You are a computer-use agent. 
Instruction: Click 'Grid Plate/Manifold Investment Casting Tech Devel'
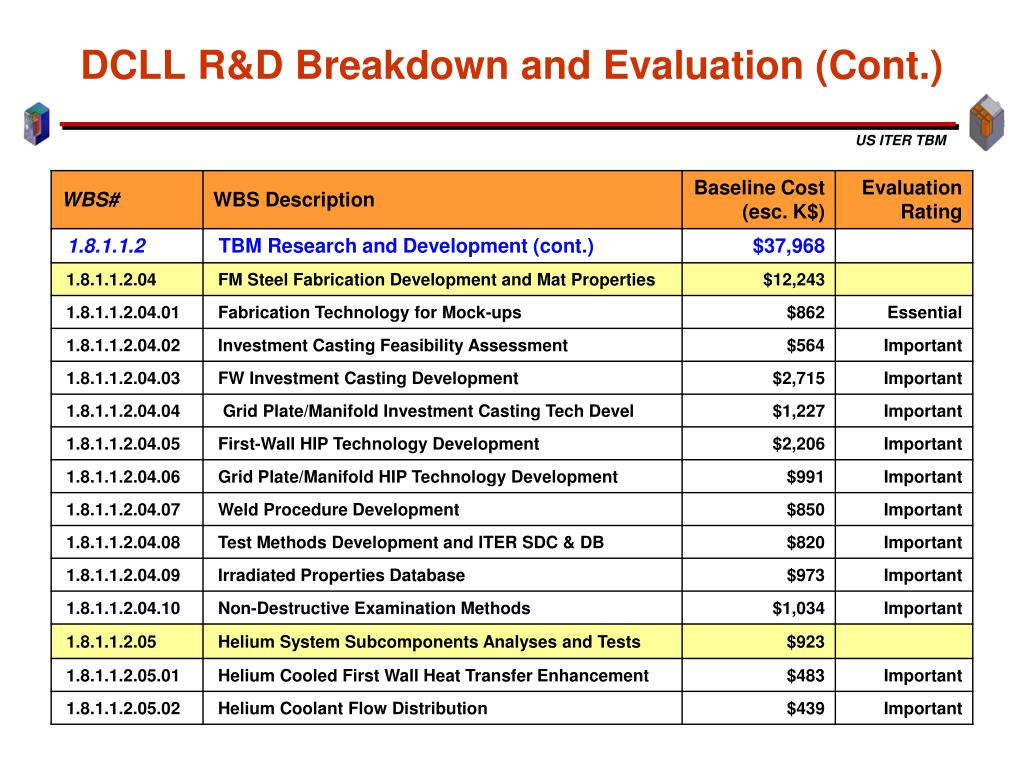428,411
